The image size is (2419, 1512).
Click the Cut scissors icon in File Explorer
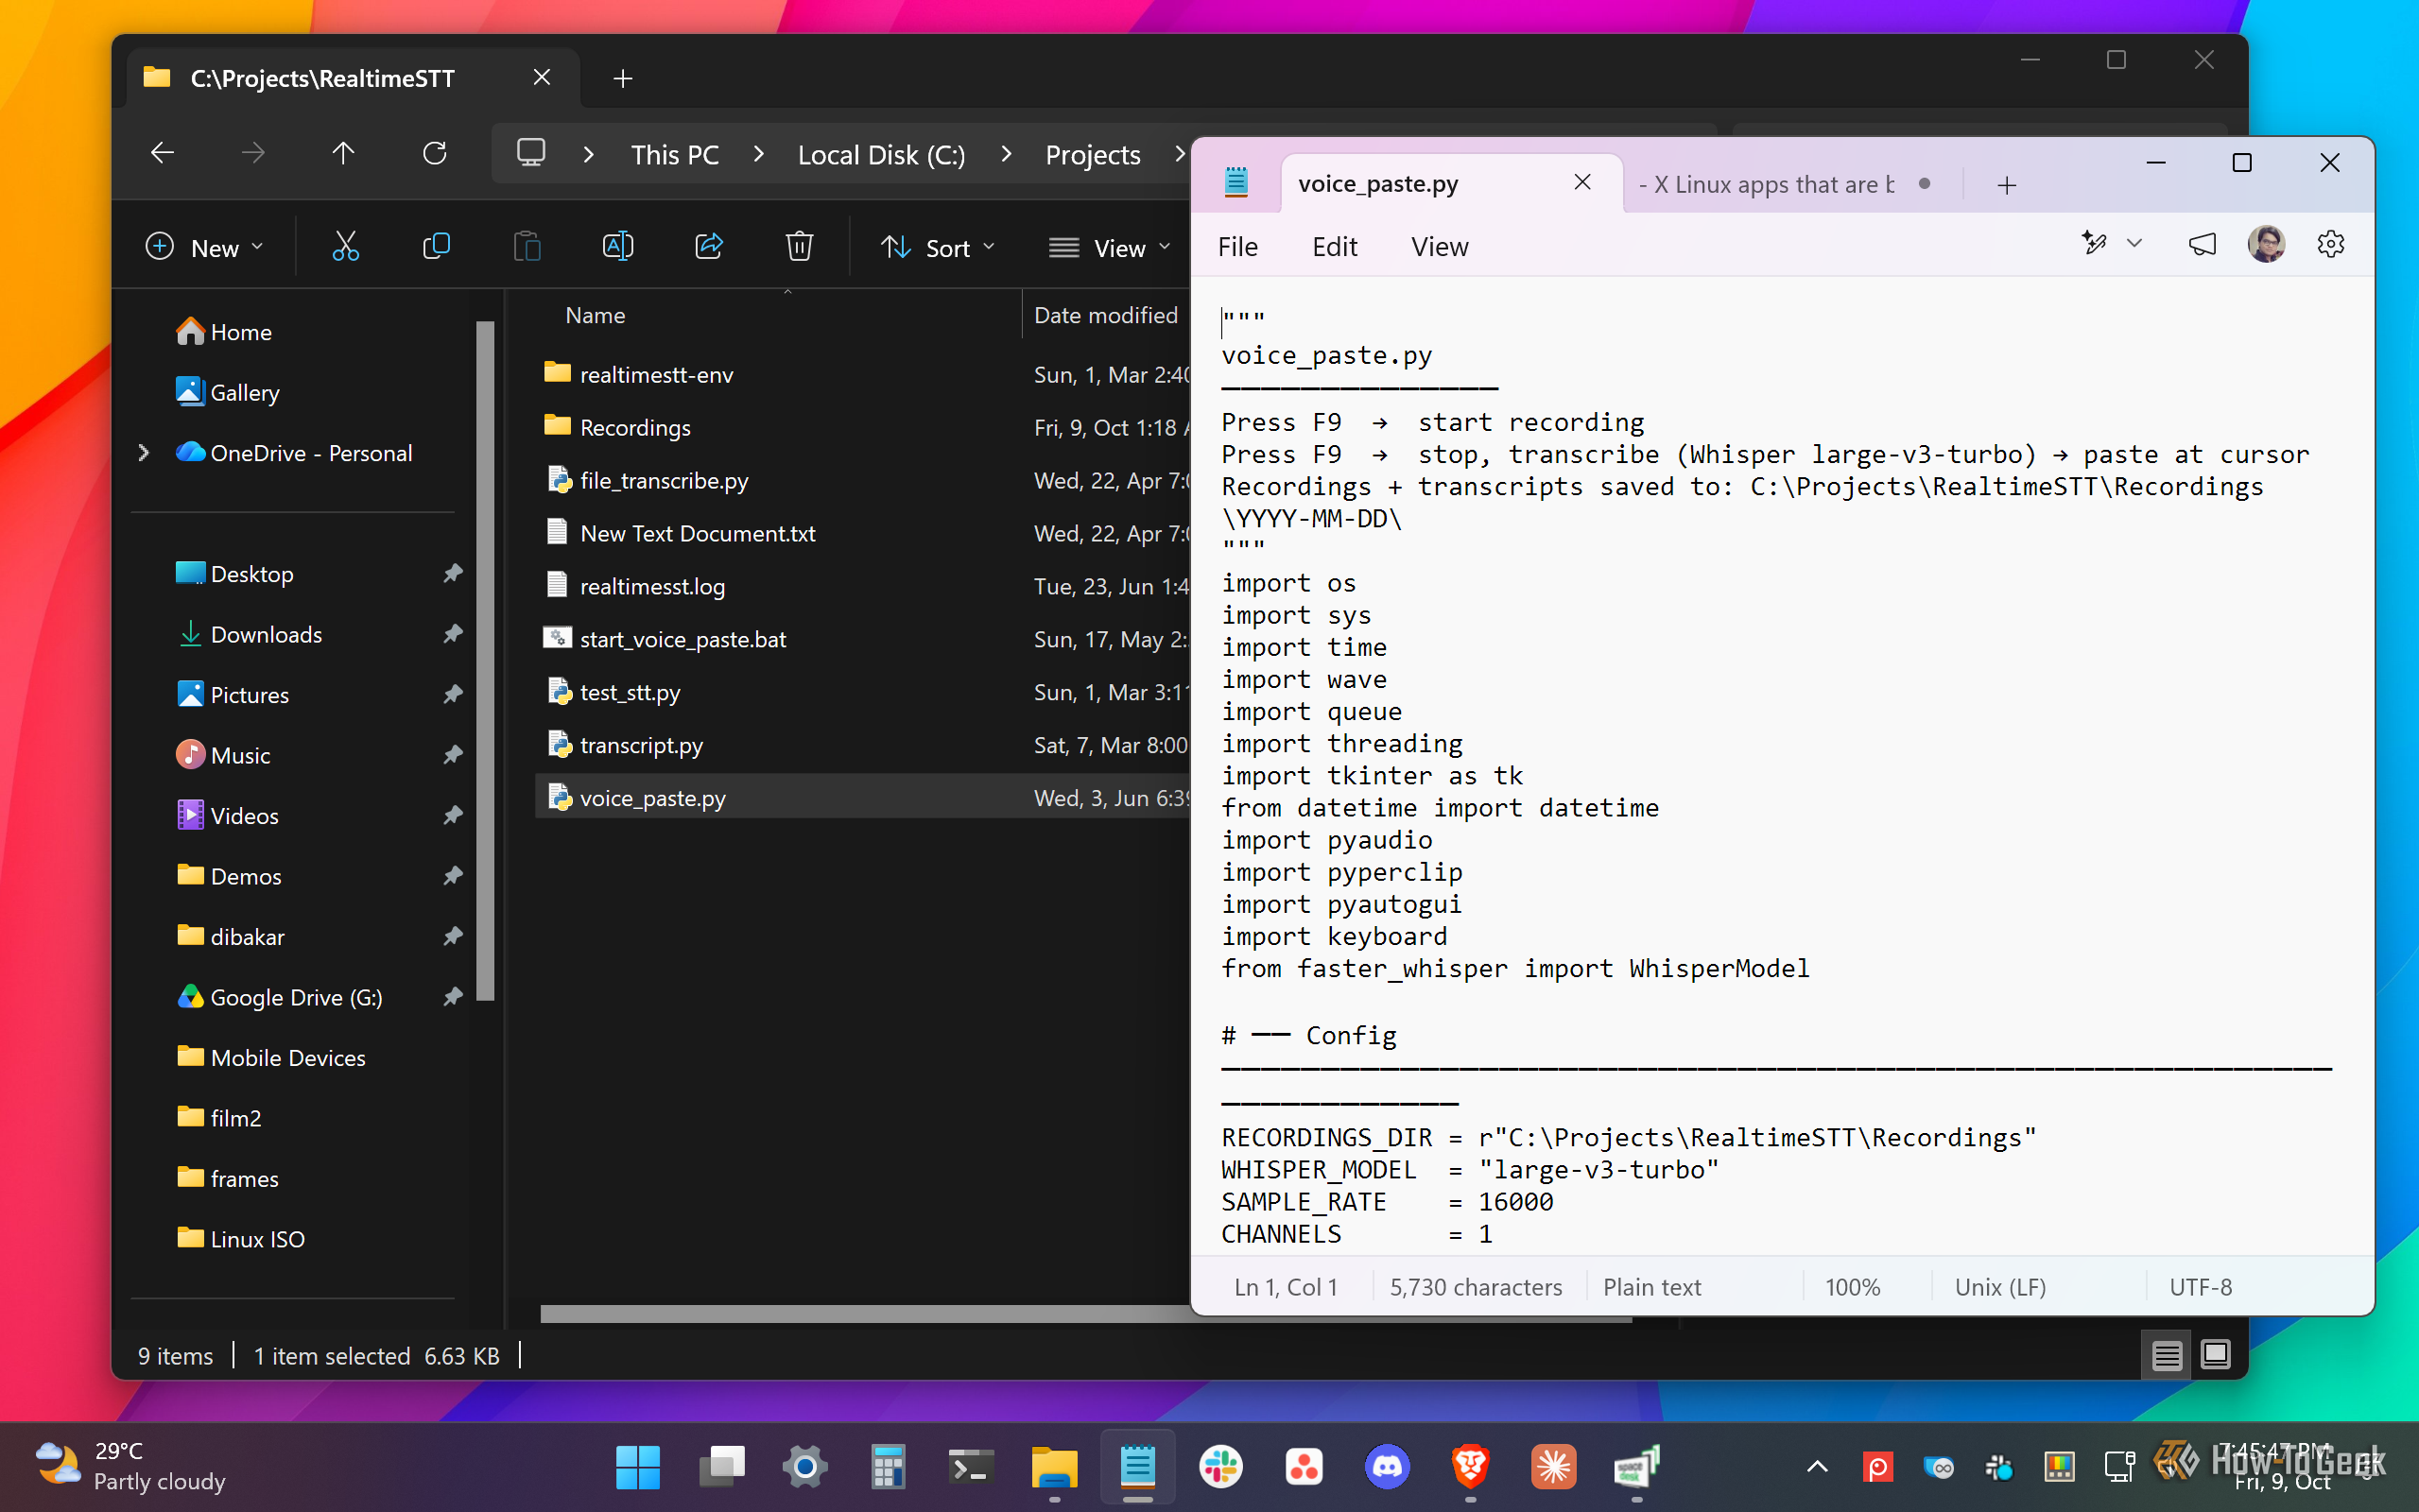(x=346, y=247)
